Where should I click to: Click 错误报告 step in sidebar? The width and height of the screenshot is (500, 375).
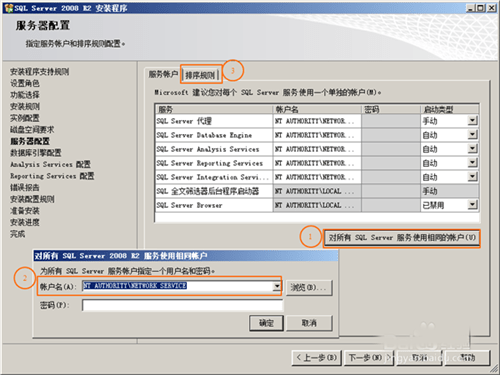click(25, 188)
